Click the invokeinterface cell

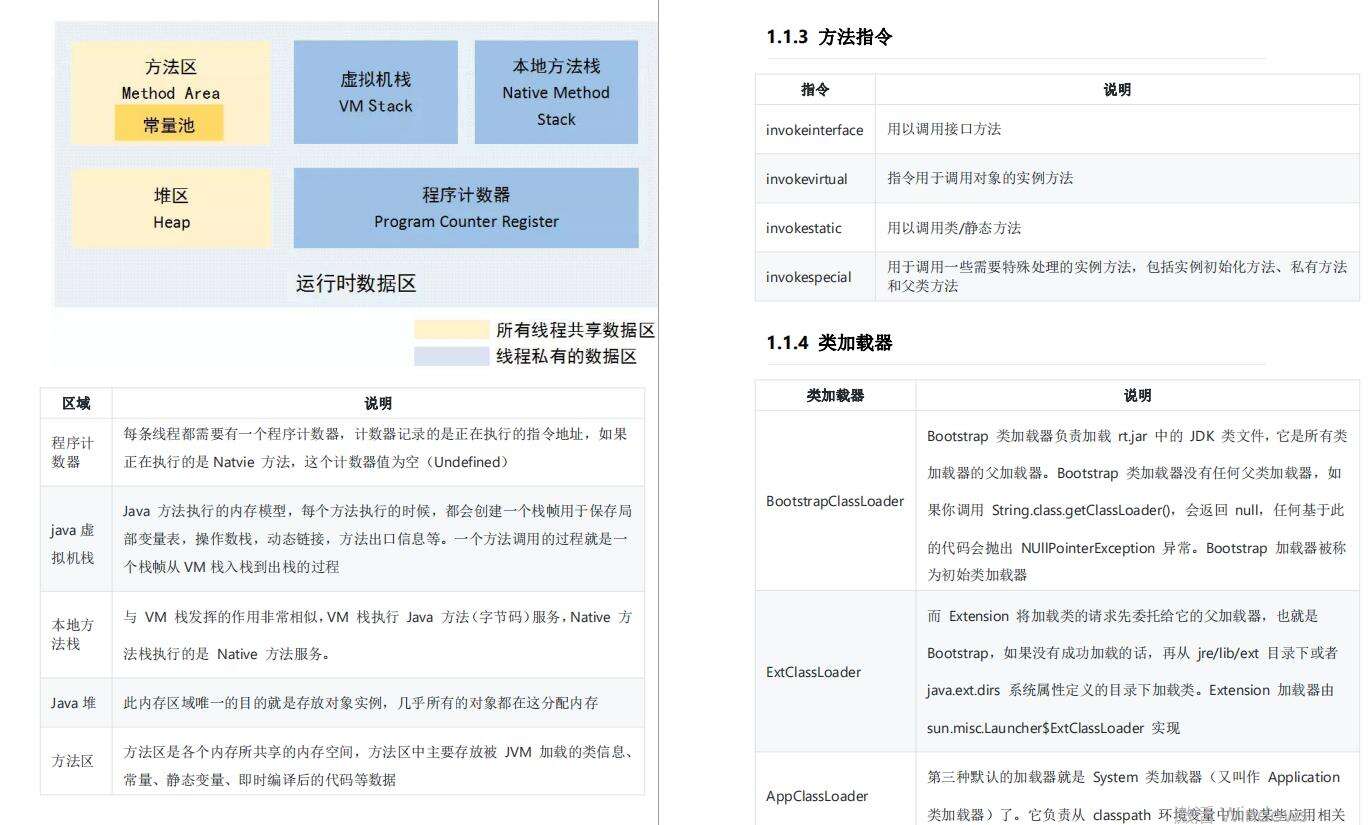(815, 130)
